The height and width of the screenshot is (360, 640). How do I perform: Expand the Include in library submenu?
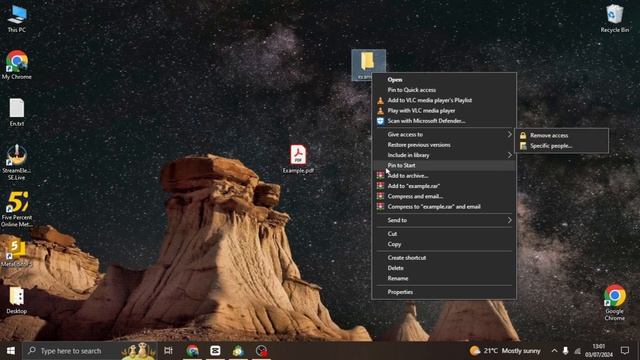click(444, 155)
